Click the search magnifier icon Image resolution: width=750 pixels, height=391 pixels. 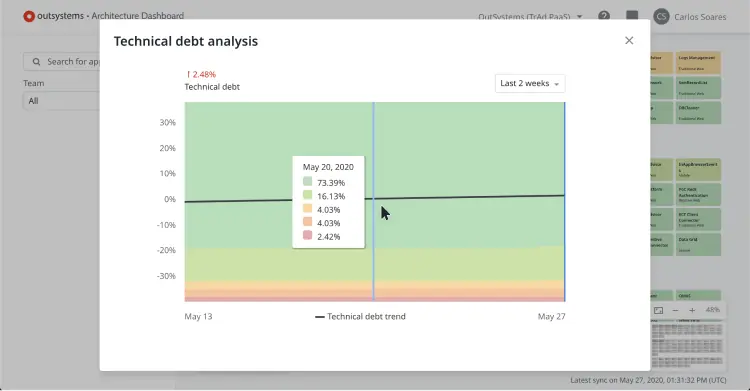click(x=36, y=62)
